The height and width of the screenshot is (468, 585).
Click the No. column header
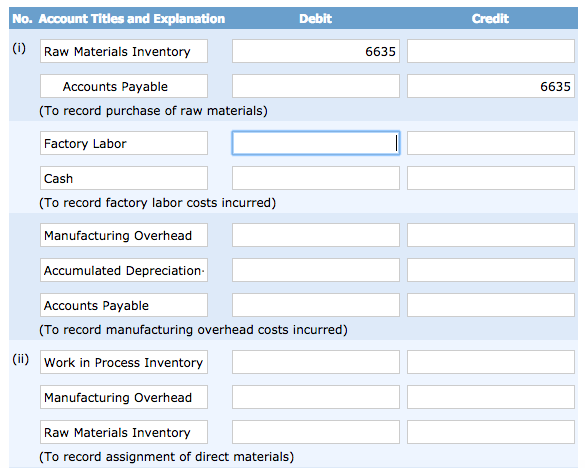pos(22,19)
